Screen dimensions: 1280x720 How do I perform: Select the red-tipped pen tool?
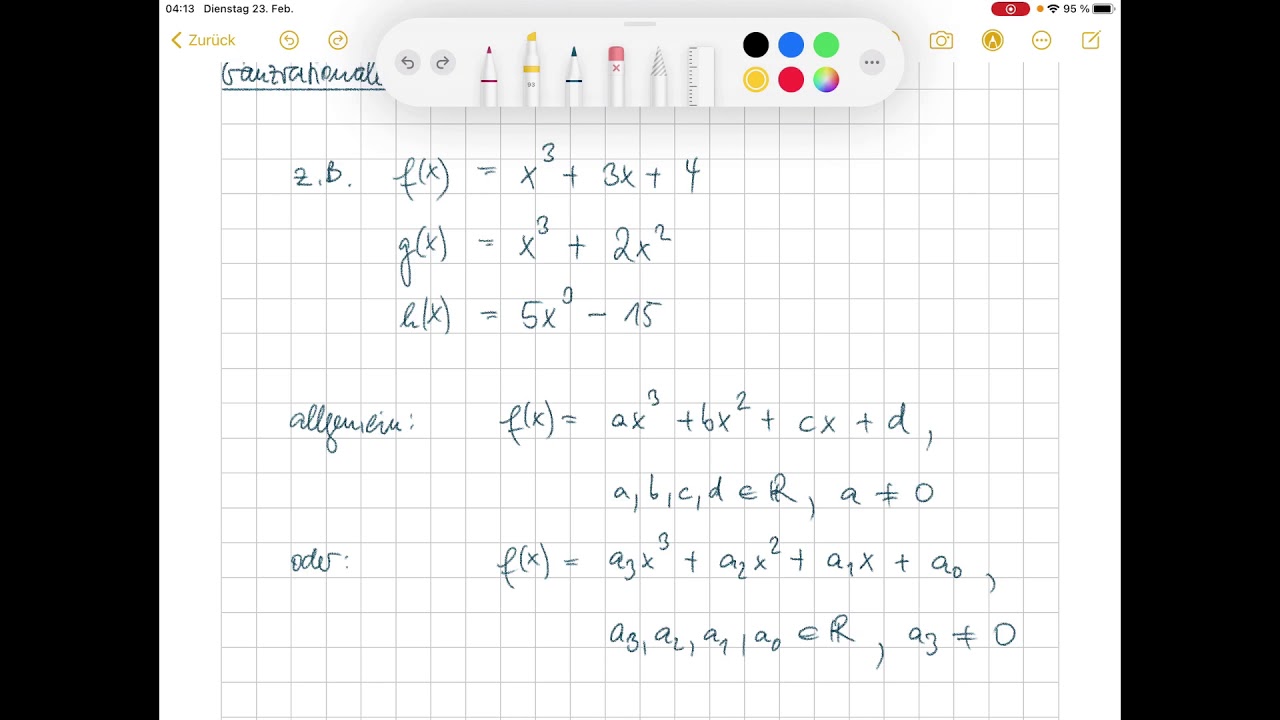[489, 76]
